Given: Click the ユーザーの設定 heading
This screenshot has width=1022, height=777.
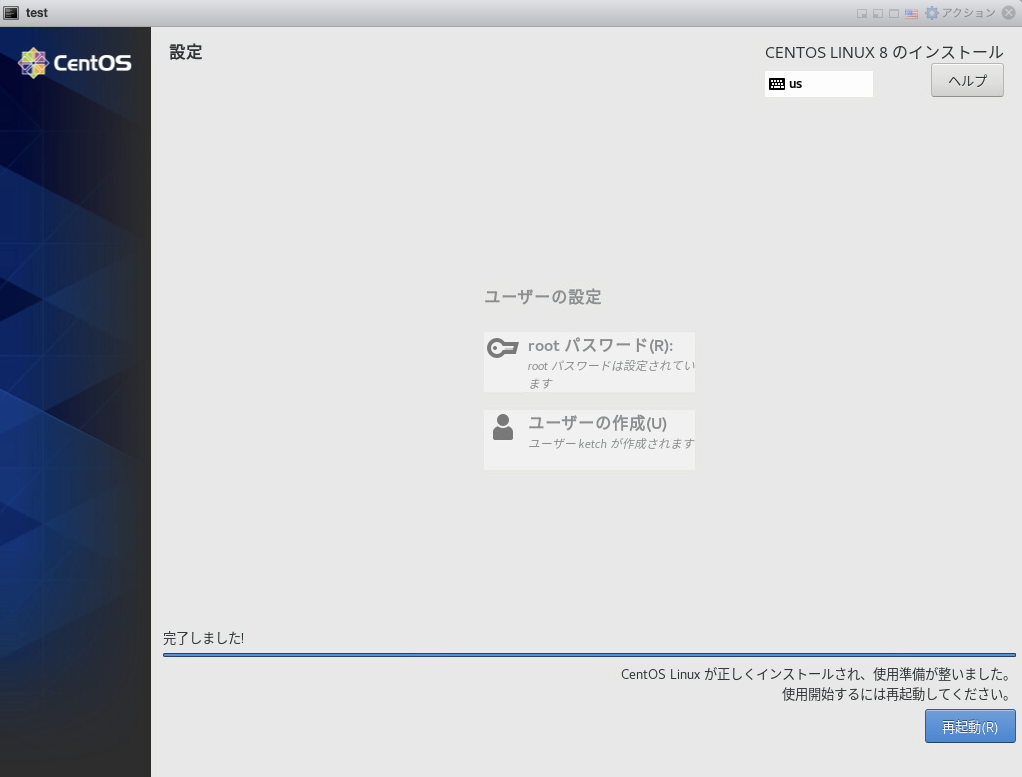Looking at the screenshot, I should 542,297.
